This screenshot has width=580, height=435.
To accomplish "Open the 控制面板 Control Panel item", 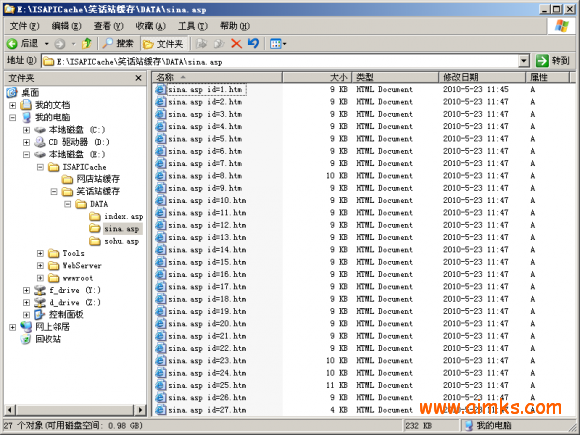I will [66, 314].
